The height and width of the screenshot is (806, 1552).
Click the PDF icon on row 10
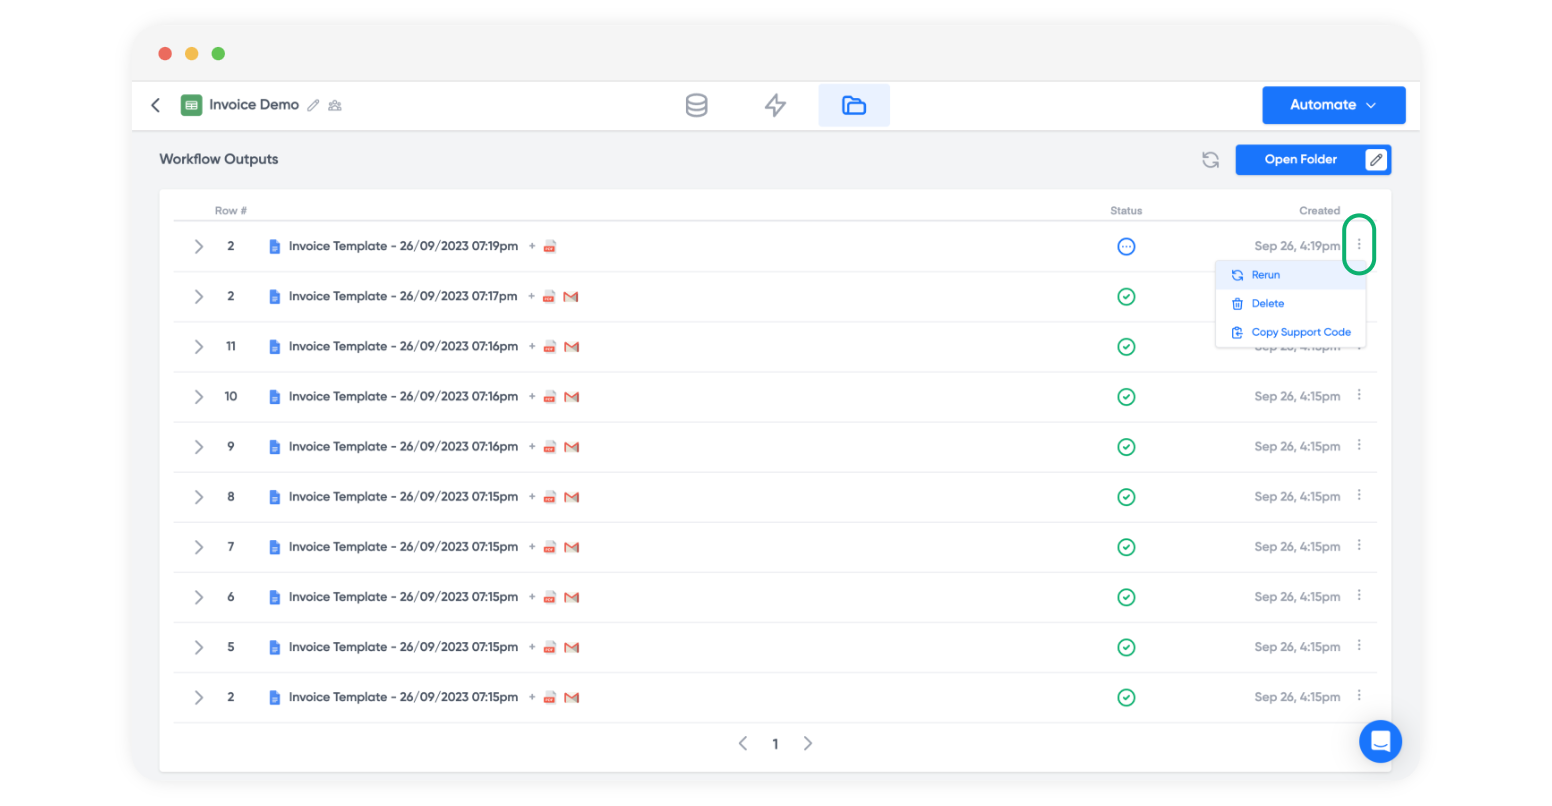tap(549, 397)
